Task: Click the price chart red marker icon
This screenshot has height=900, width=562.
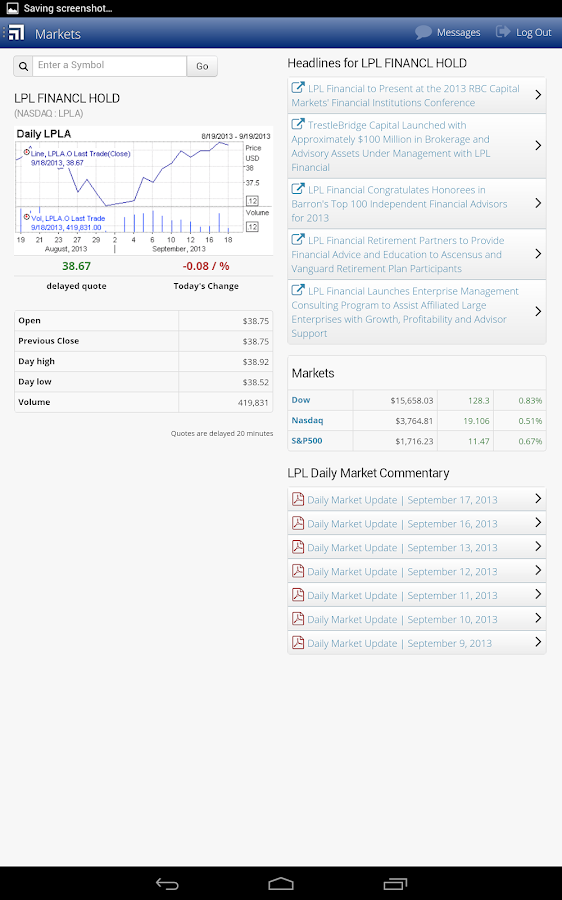Action: point(26,152)
